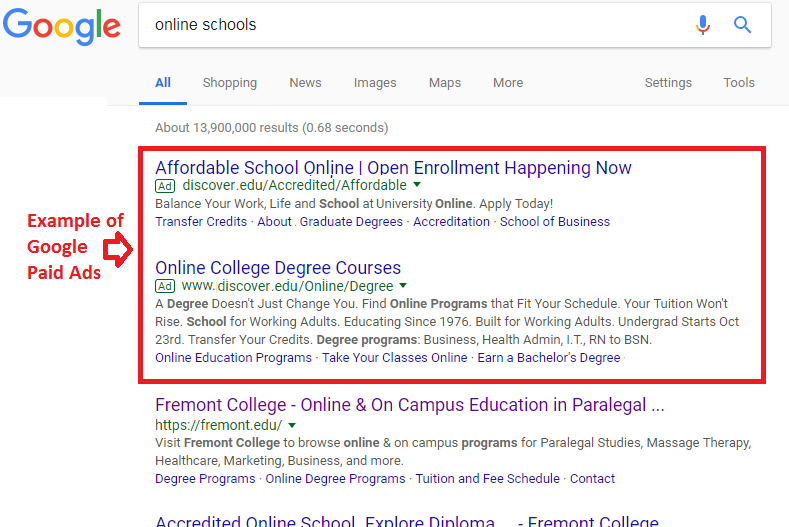
Task: Click the 'About 13,900,000 results' text
Action: click(x=272, y=128)
